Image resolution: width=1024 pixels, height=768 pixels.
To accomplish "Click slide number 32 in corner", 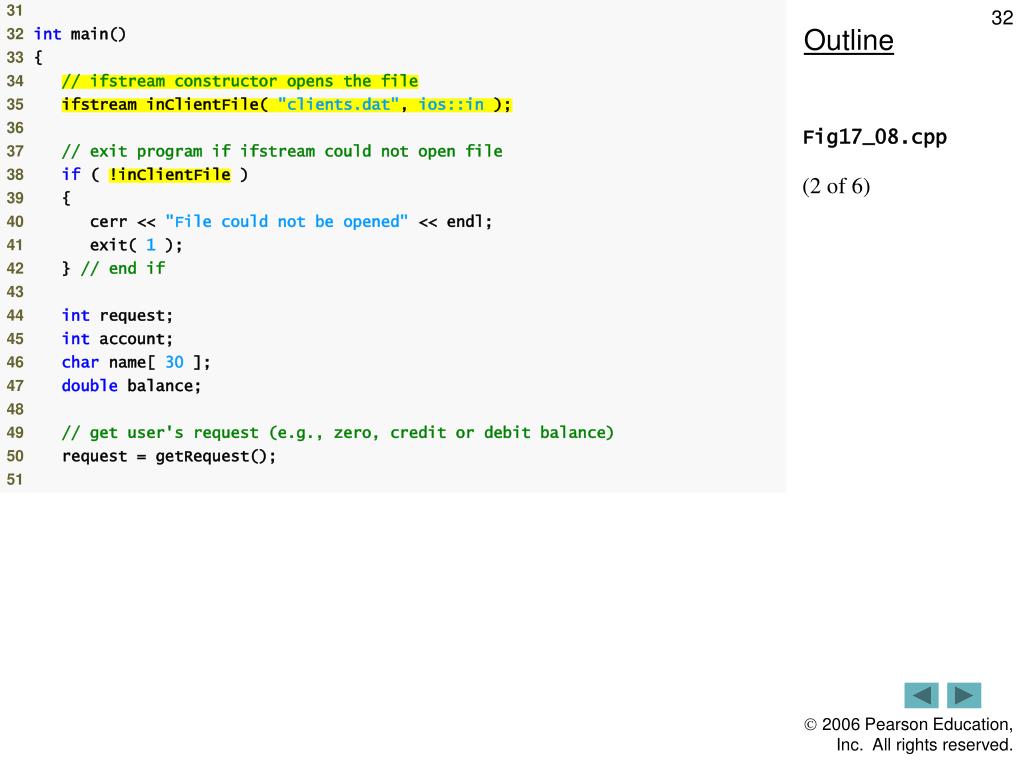I will tap(1002, 18).
